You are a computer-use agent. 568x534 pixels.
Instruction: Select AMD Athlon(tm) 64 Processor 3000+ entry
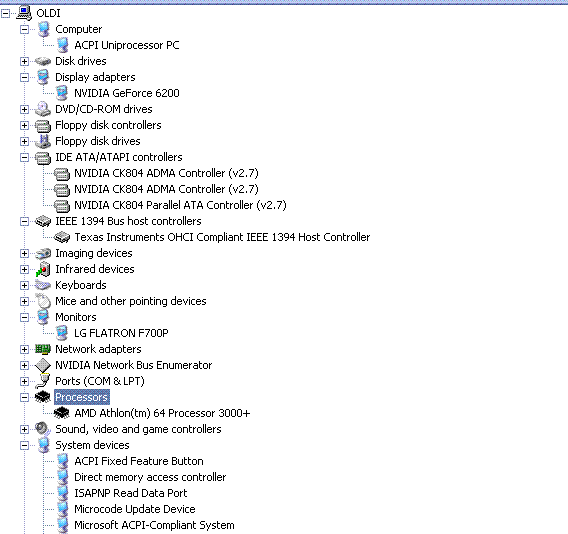(x=162, y=413)
